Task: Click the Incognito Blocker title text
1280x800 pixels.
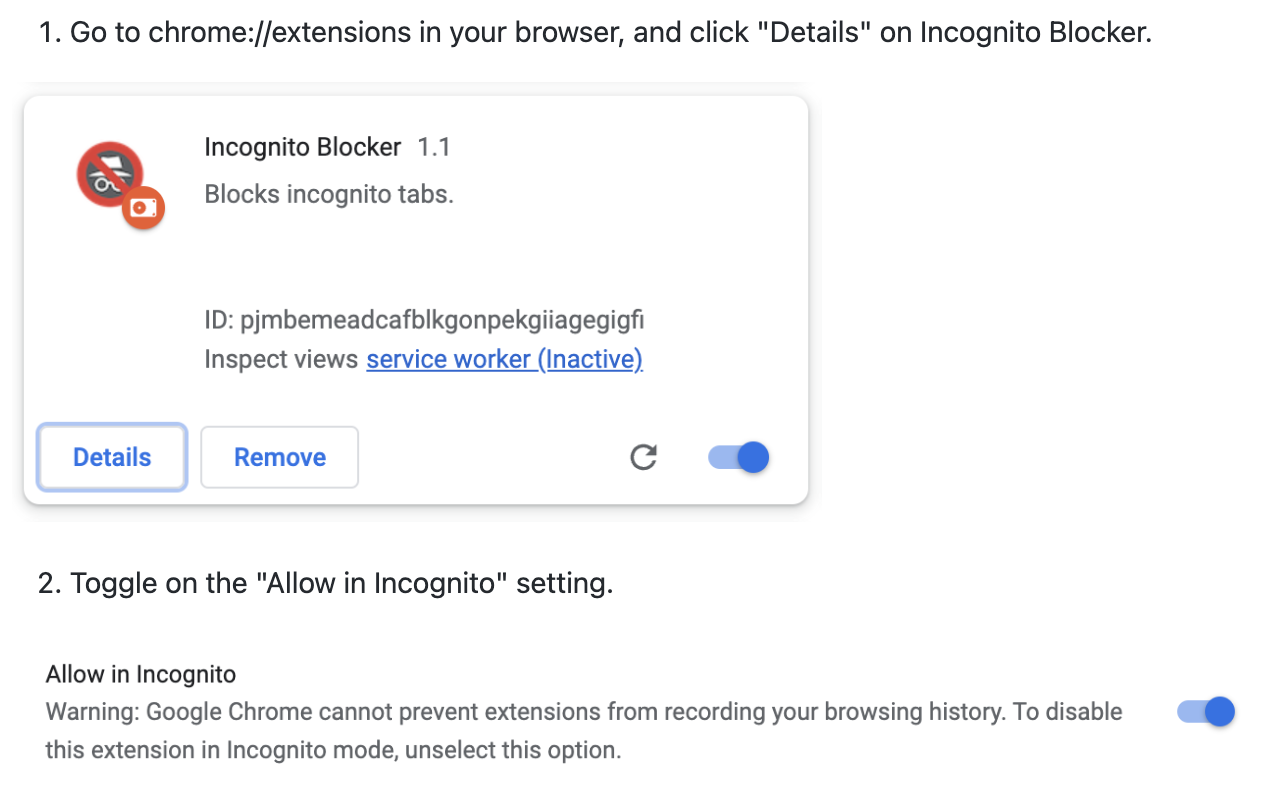Action: click(302, 147)
